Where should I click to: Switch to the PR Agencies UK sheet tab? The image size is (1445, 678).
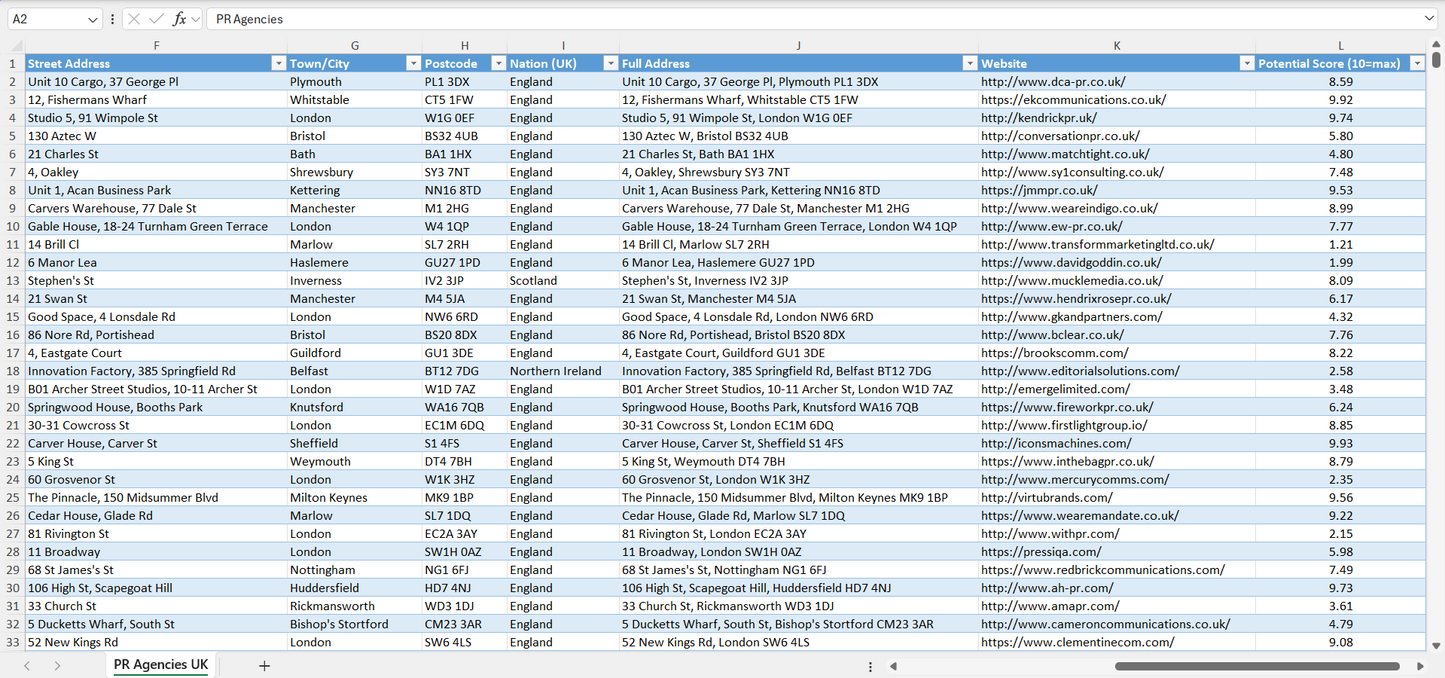160,664
